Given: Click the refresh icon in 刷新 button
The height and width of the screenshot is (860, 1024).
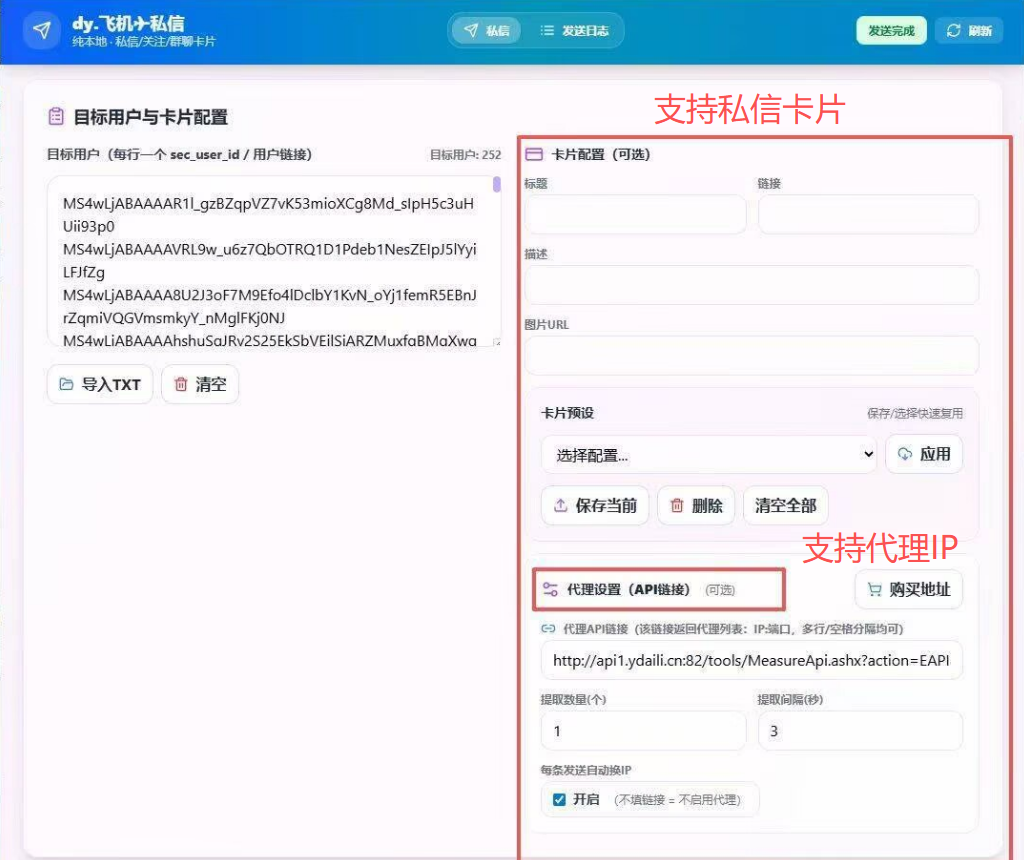Looking at the screenshot, I should pyautogui.click(x=954, y=31).
